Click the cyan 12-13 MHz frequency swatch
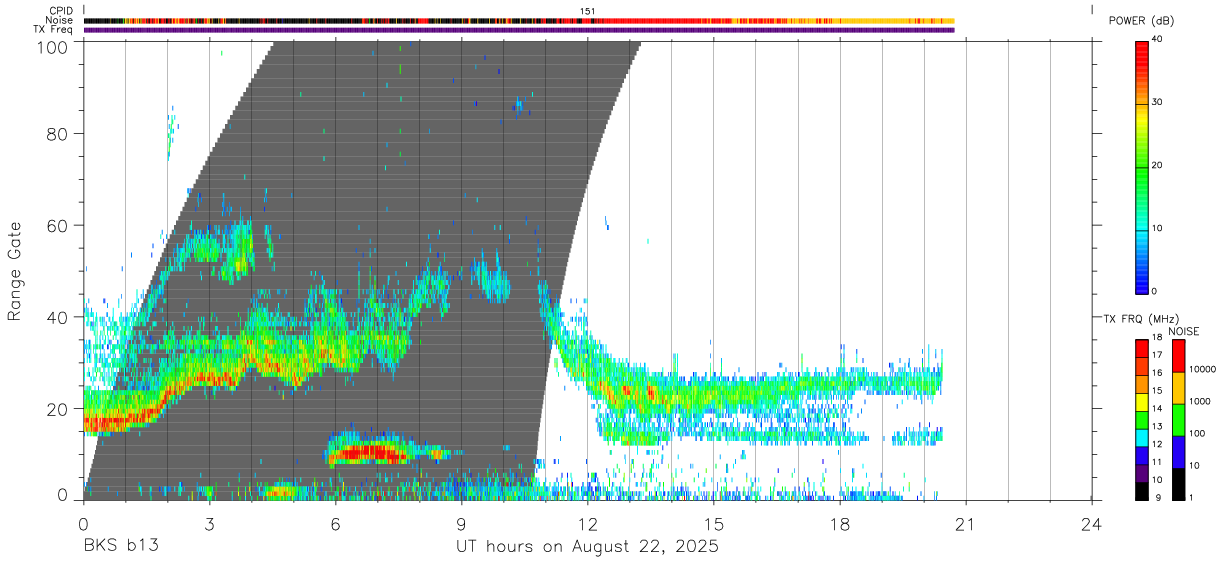Viewport: 1228px width, 567px height. pos(1141,437)
